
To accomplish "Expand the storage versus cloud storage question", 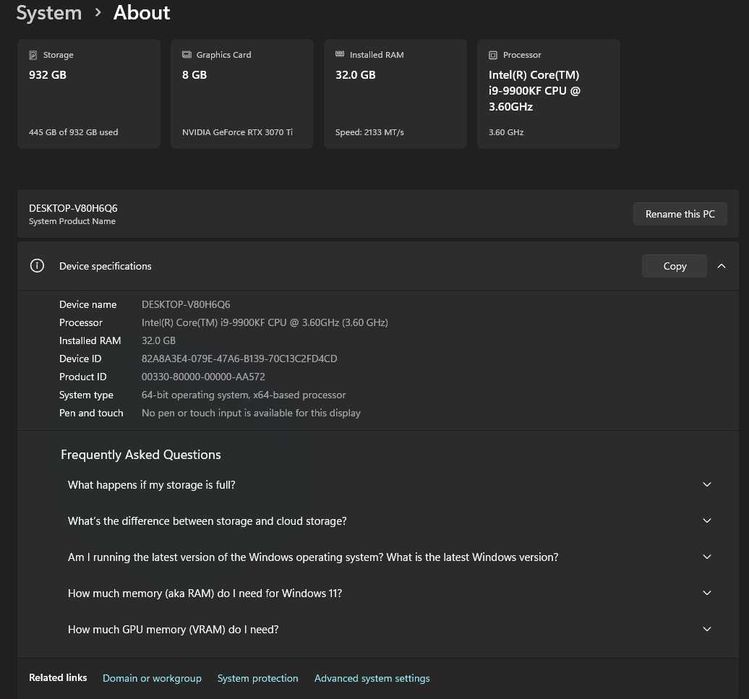I will pyautogui.click(x=707, y=521).
